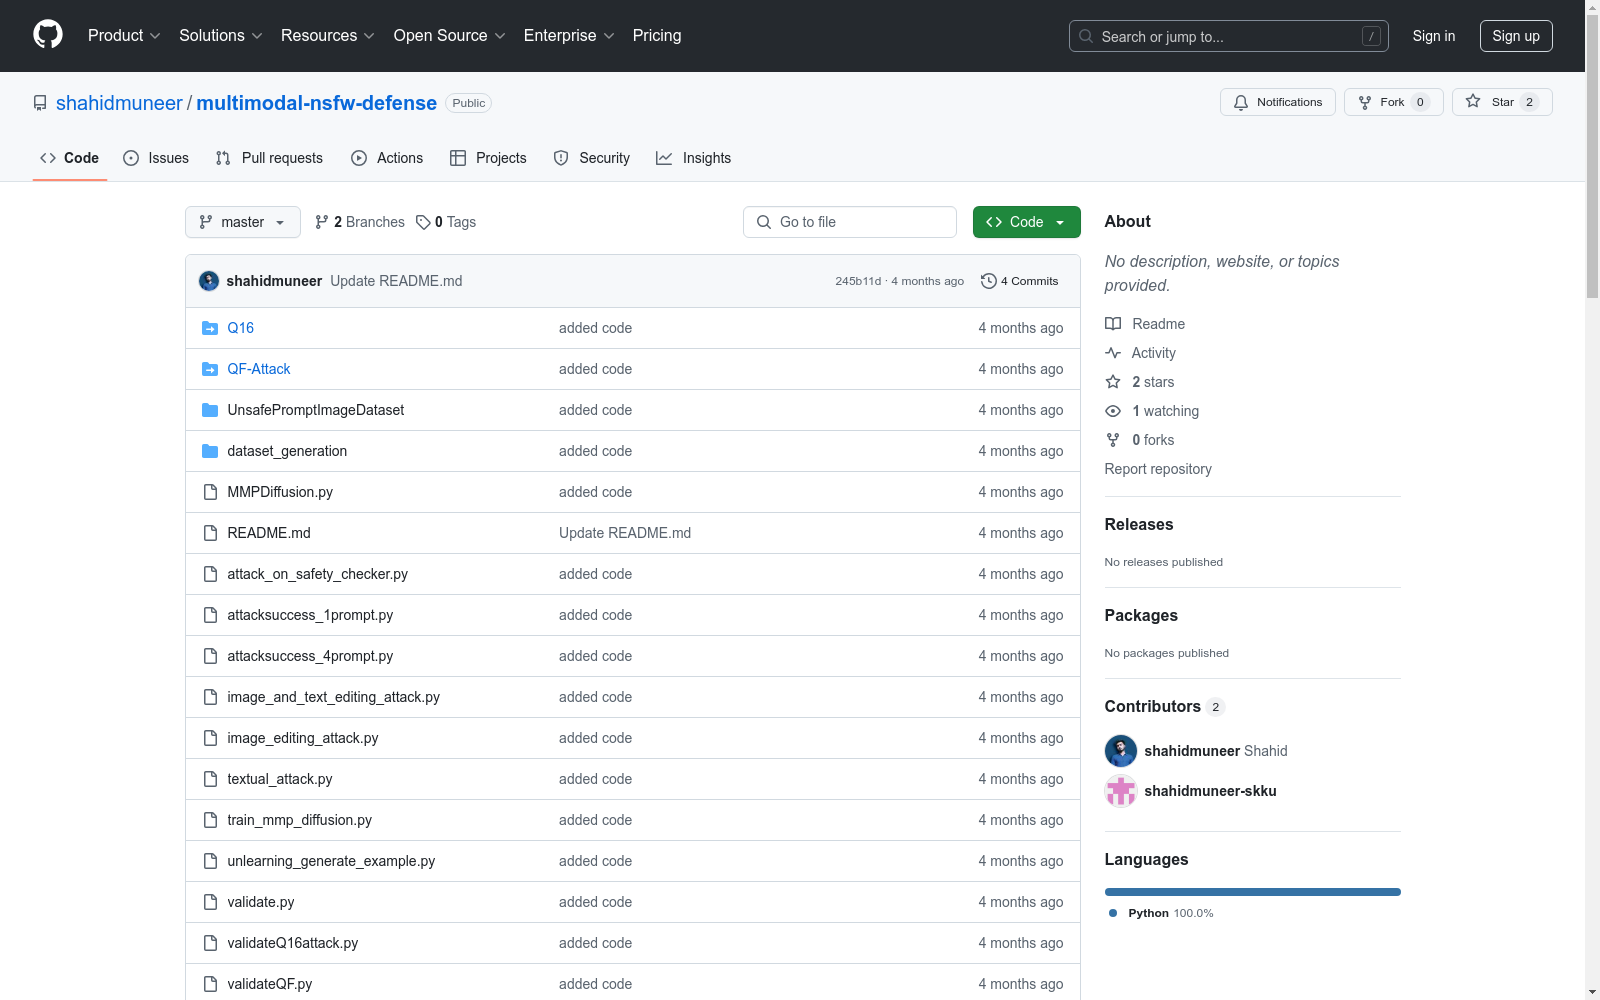Click the commit history clock icon
This screenshot has height=1000, width=1600.
coord(989,281)
